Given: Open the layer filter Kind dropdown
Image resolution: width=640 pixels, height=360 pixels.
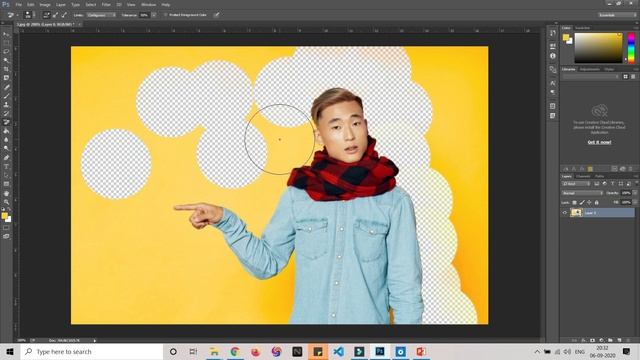Looking at the screenshot, I should point(576,184).
